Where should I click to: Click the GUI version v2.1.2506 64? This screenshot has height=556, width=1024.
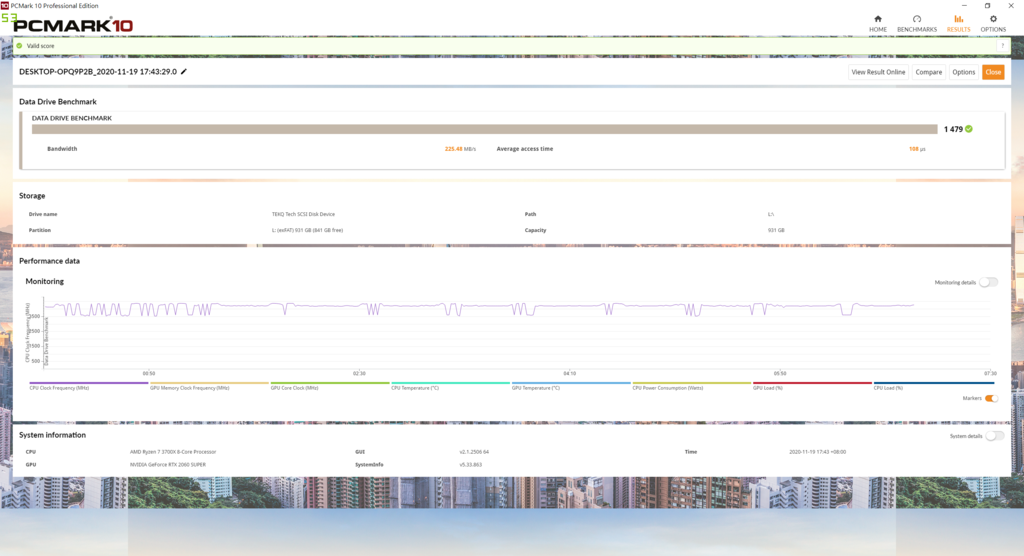(x=473, y=451)
